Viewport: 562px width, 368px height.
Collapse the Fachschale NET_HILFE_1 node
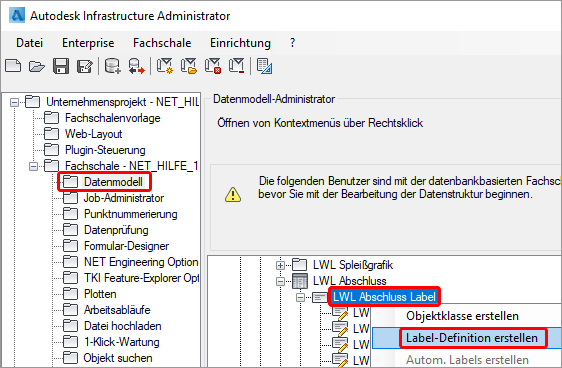coord(33,166)
